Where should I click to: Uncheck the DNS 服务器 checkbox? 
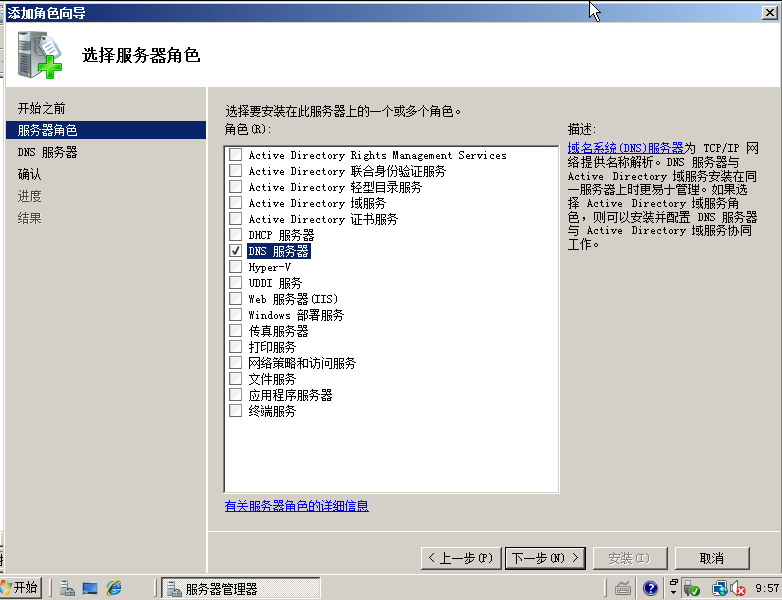coord(235,250)
